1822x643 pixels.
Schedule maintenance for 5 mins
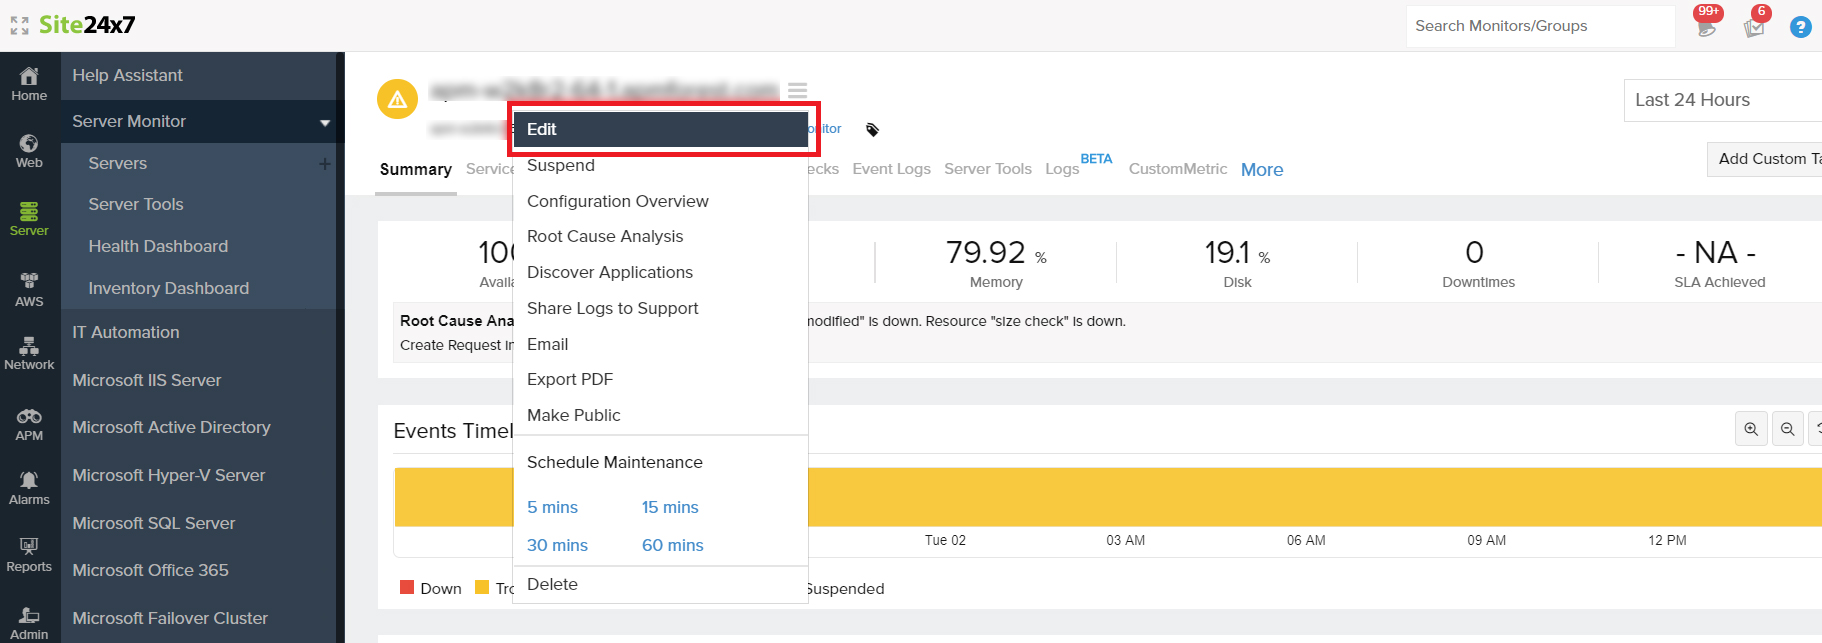click(x=552, y=507)
